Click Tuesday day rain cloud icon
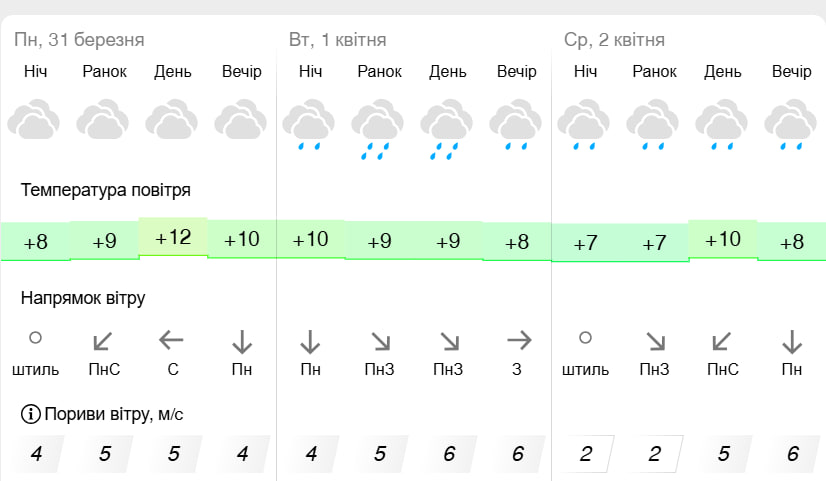 pyautogui.click(x=446, y=129)
